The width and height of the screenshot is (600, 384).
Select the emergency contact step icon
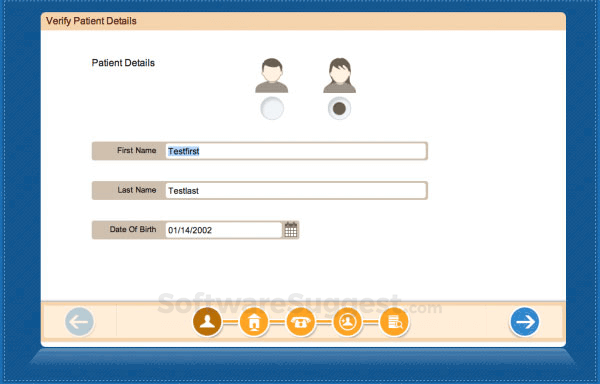coord(347,322)
